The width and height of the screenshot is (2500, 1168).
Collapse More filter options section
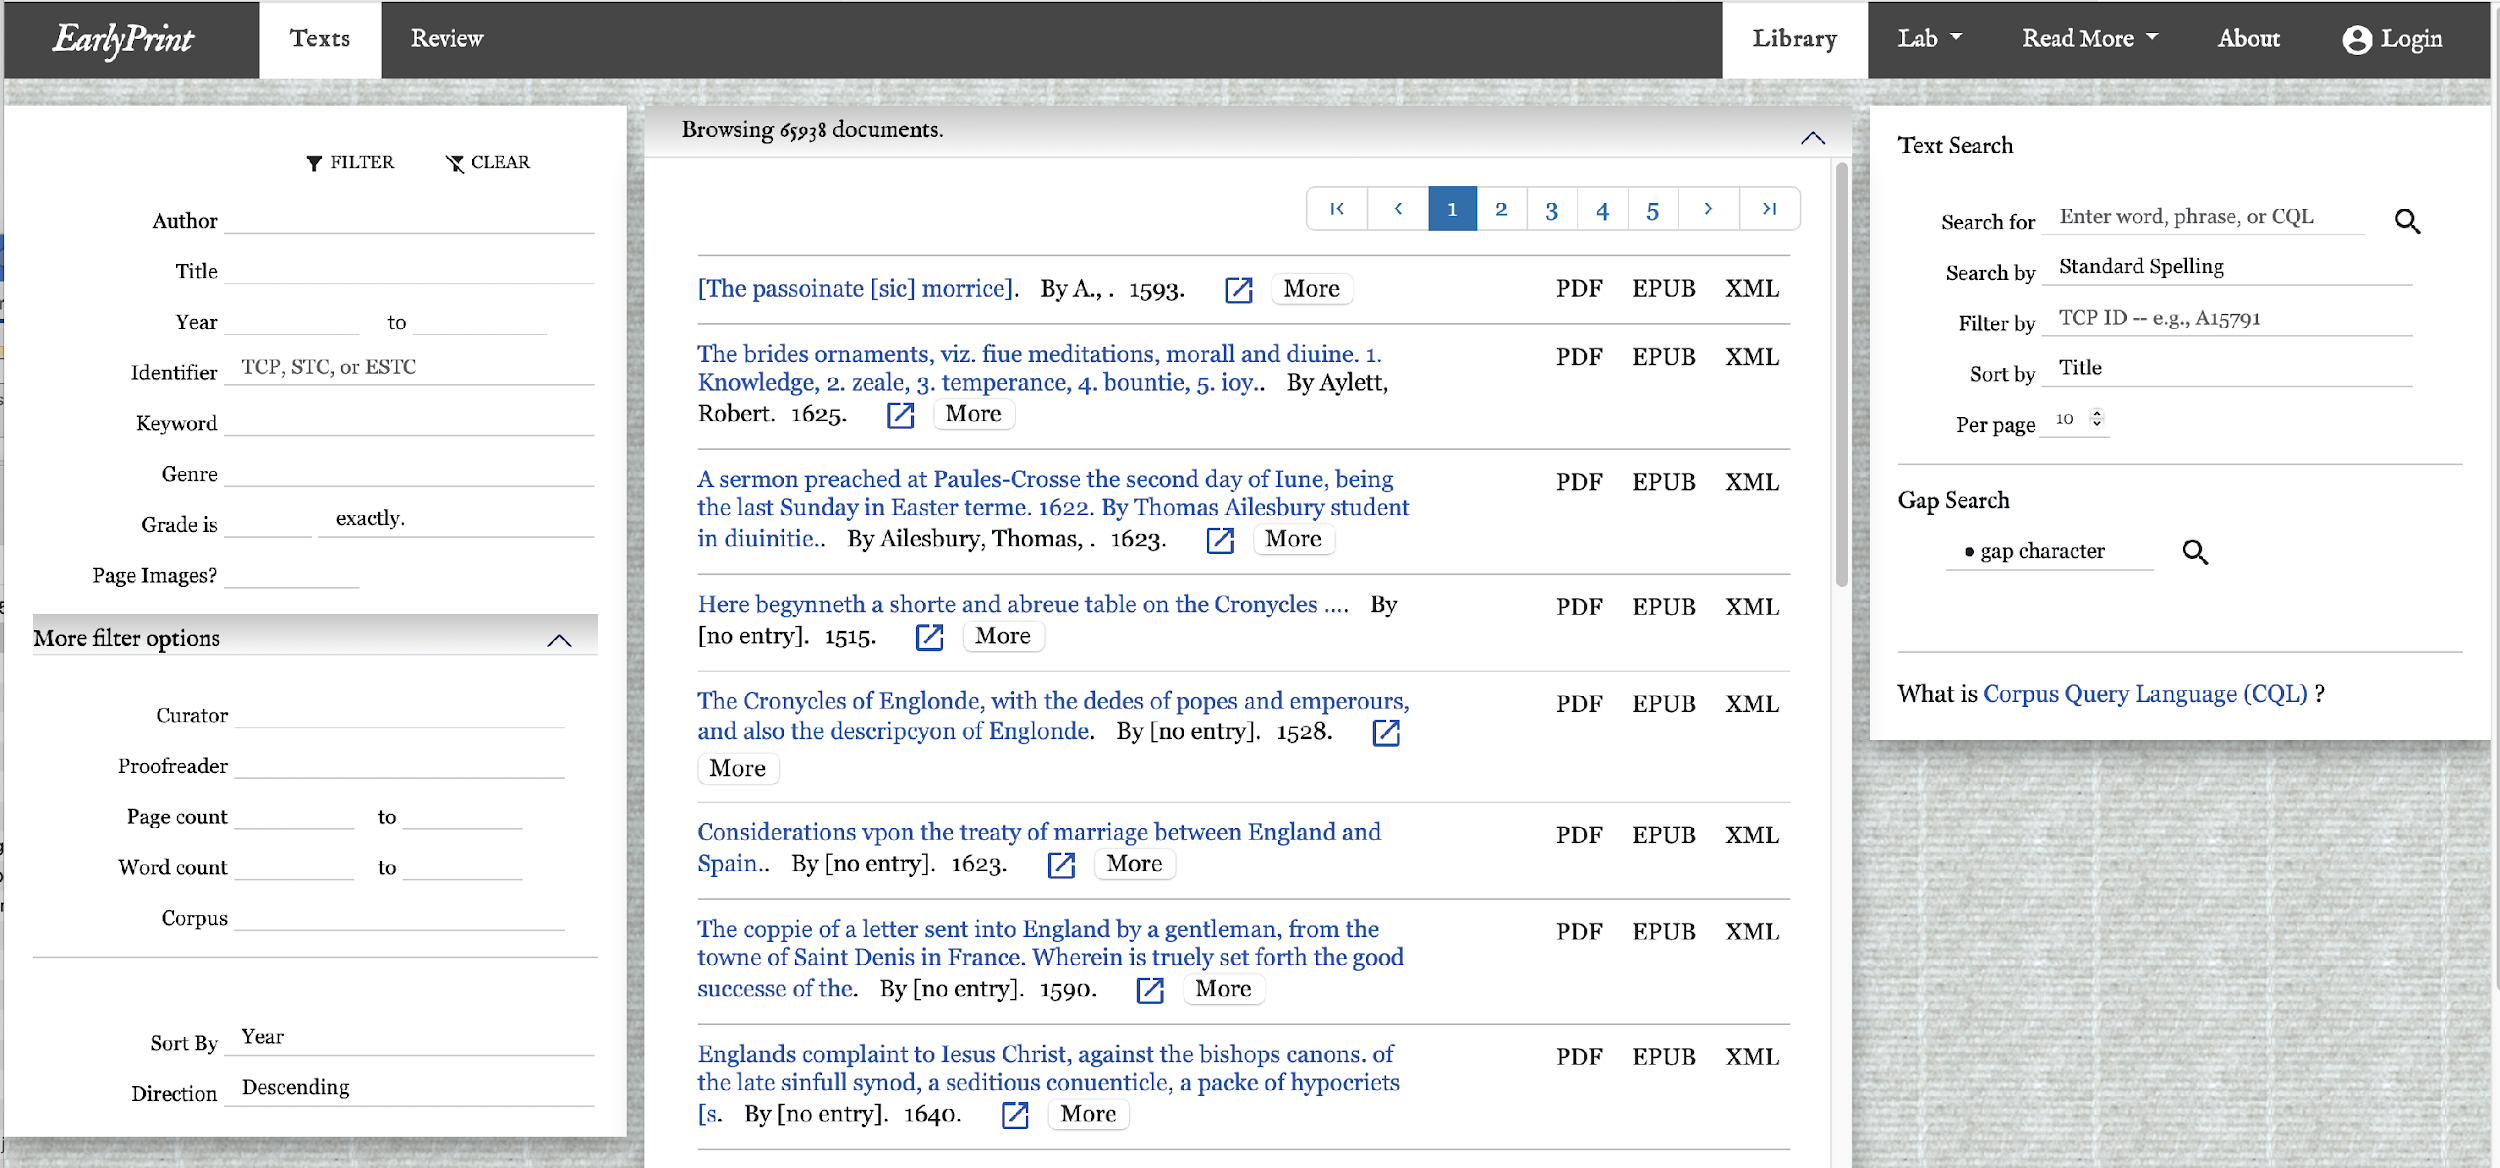(559, 640)
